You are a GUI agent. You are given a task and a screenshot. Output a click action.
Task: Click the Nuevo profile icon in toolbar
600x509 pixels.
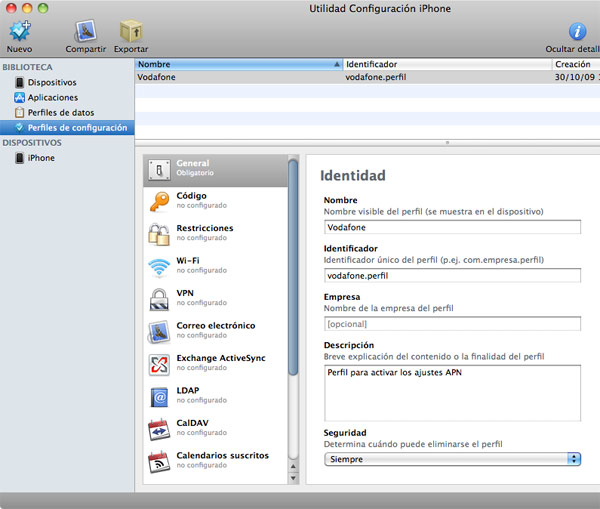20,31
